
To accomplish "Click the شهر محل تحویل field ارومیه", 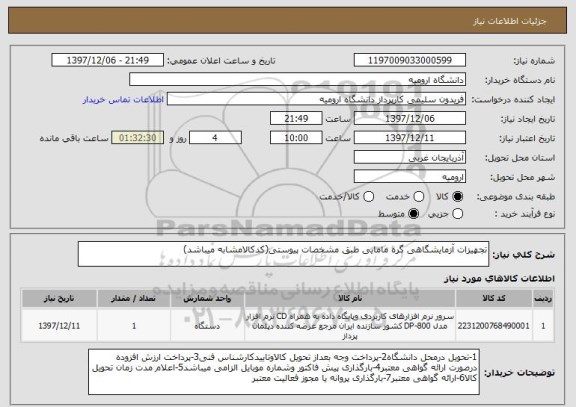I will (410, 177).
